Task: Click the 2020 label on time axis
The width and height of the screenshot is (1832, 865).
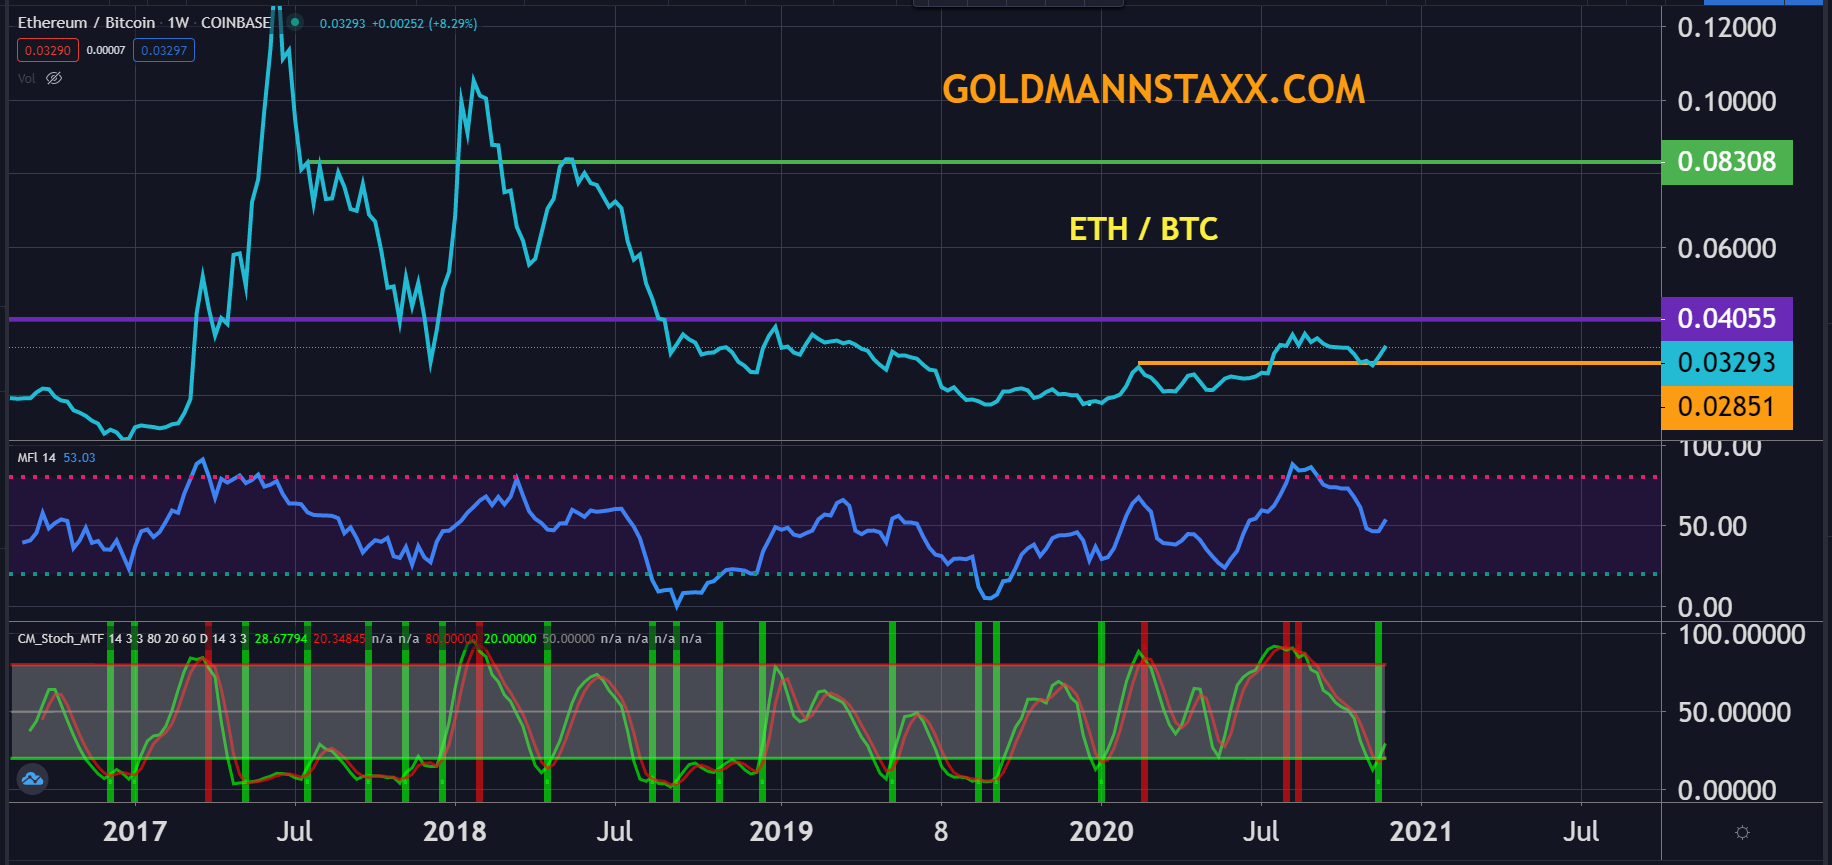Action: pyautogui.click(x=1101, y=831)
